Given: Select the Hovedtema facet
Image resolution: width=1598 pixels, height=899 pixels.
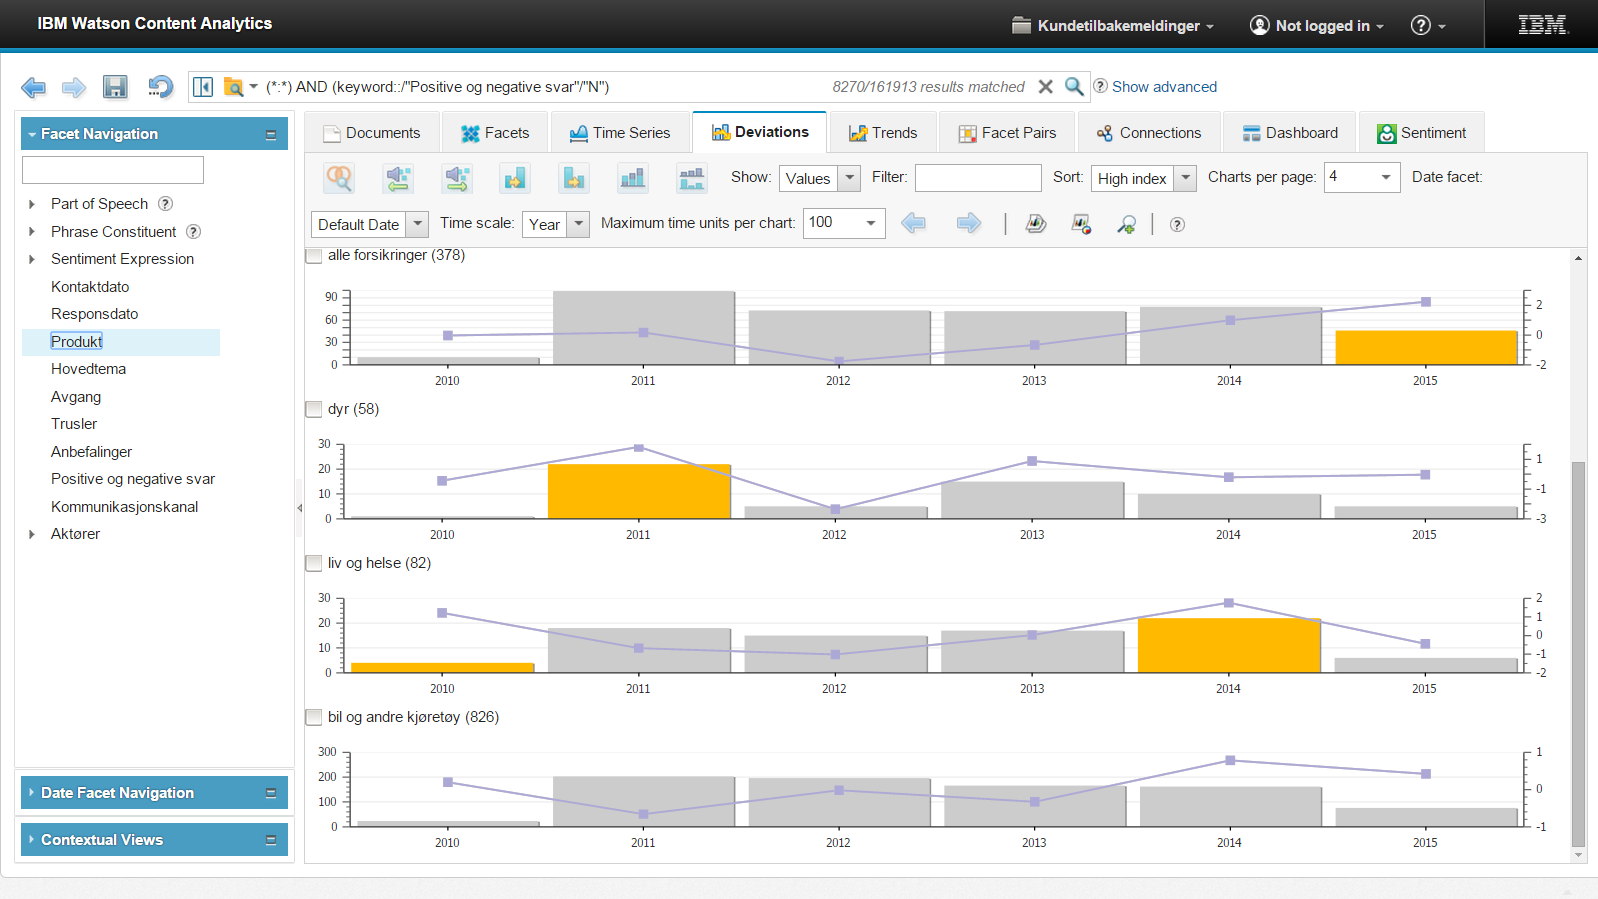Looking at the screenshot, I should point(89,369).
